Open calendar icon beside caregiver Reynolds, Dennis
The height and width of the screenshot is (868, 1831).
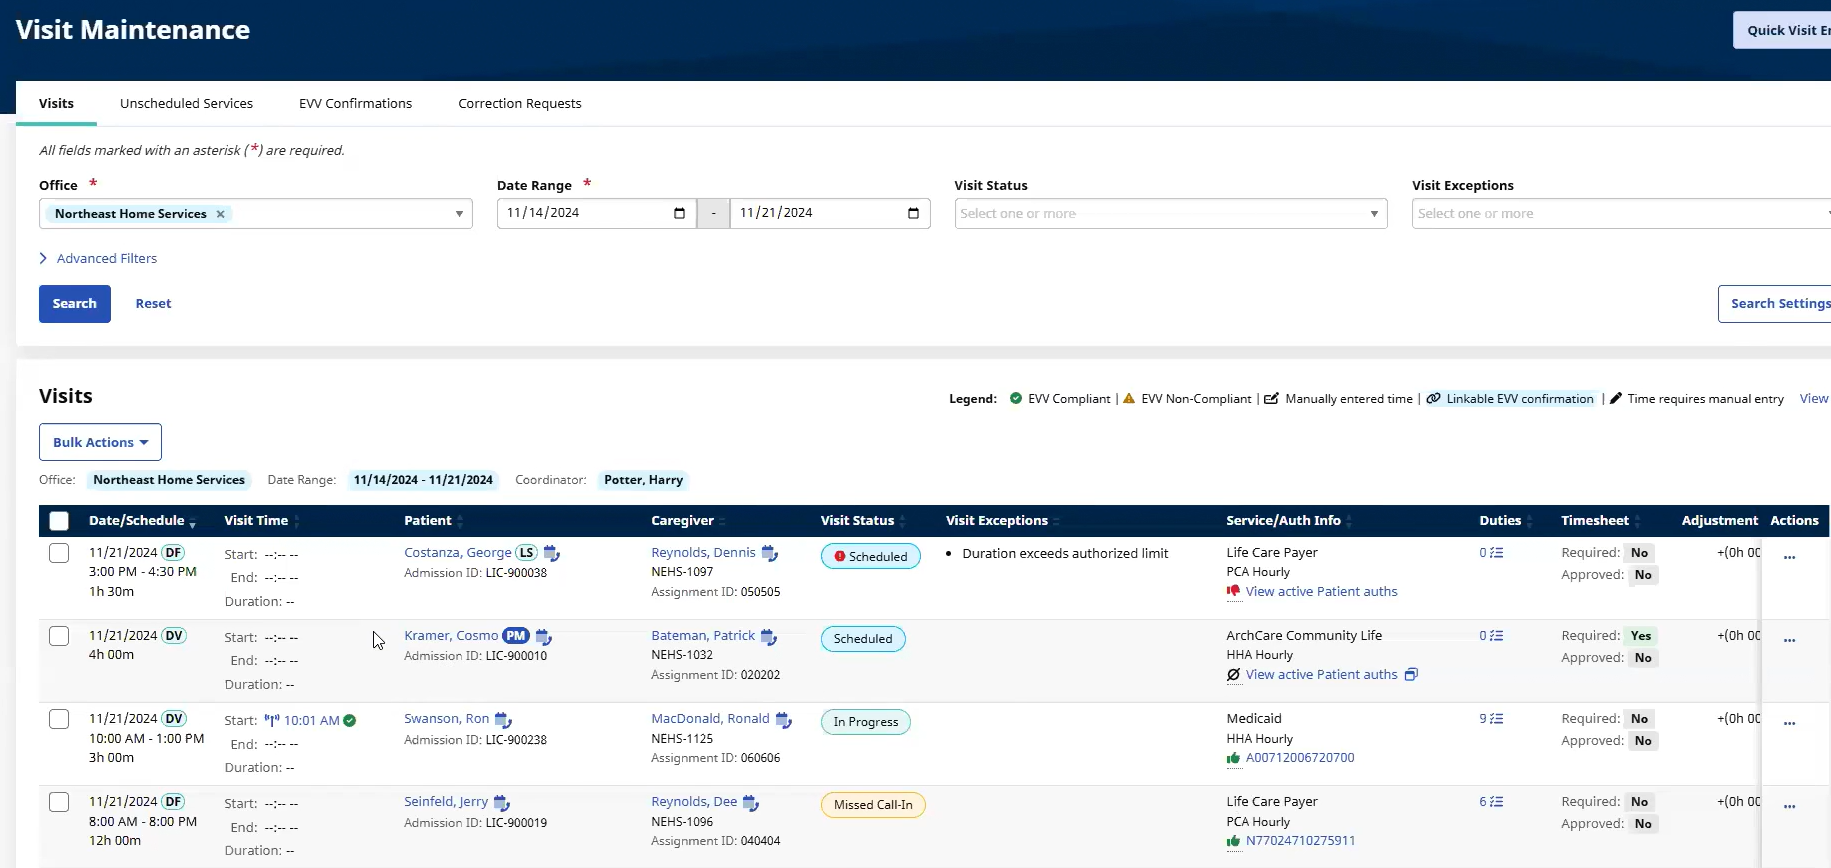[x=769, y=553]
